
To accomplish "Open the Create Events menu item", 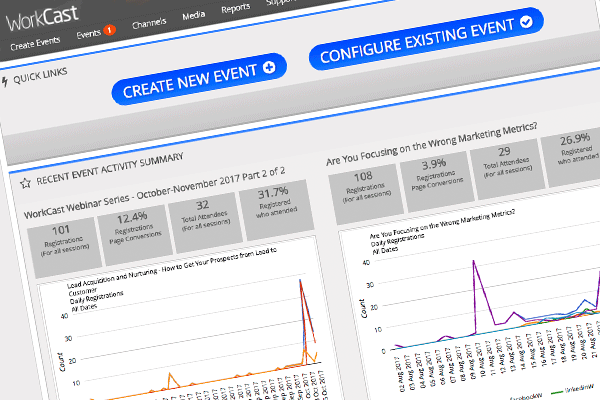I will click(x=35, y=43).
